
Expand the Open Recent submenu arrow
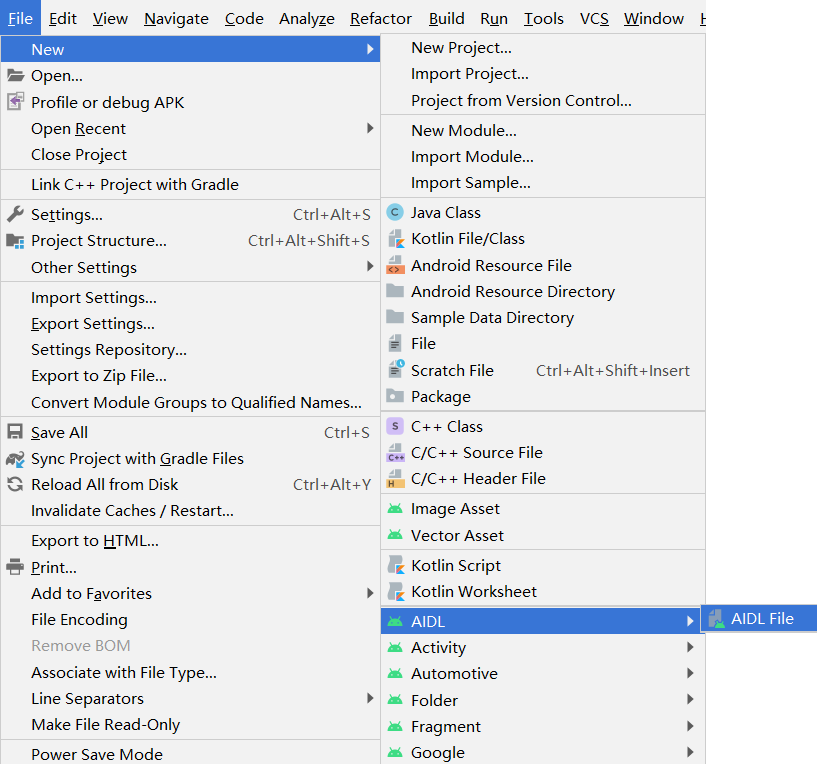(x=370, y=128)
